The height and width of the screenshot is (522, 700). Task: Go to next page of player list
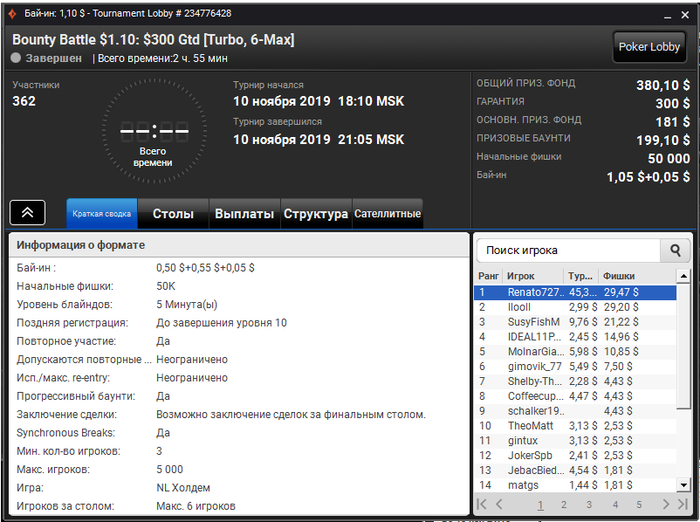point(666,504)
